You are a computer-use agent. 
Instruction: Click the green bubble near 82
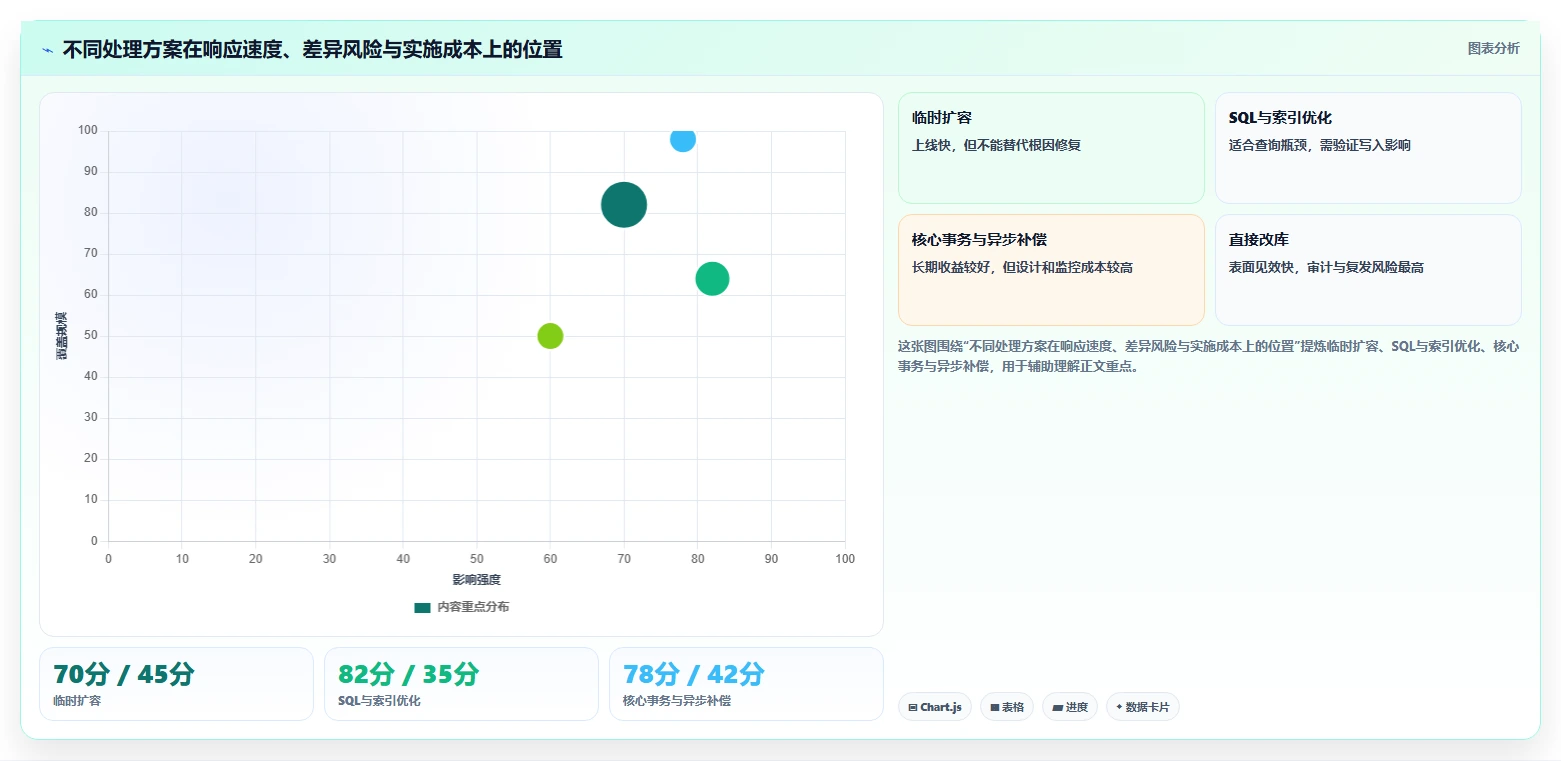(x=712, y=279)
